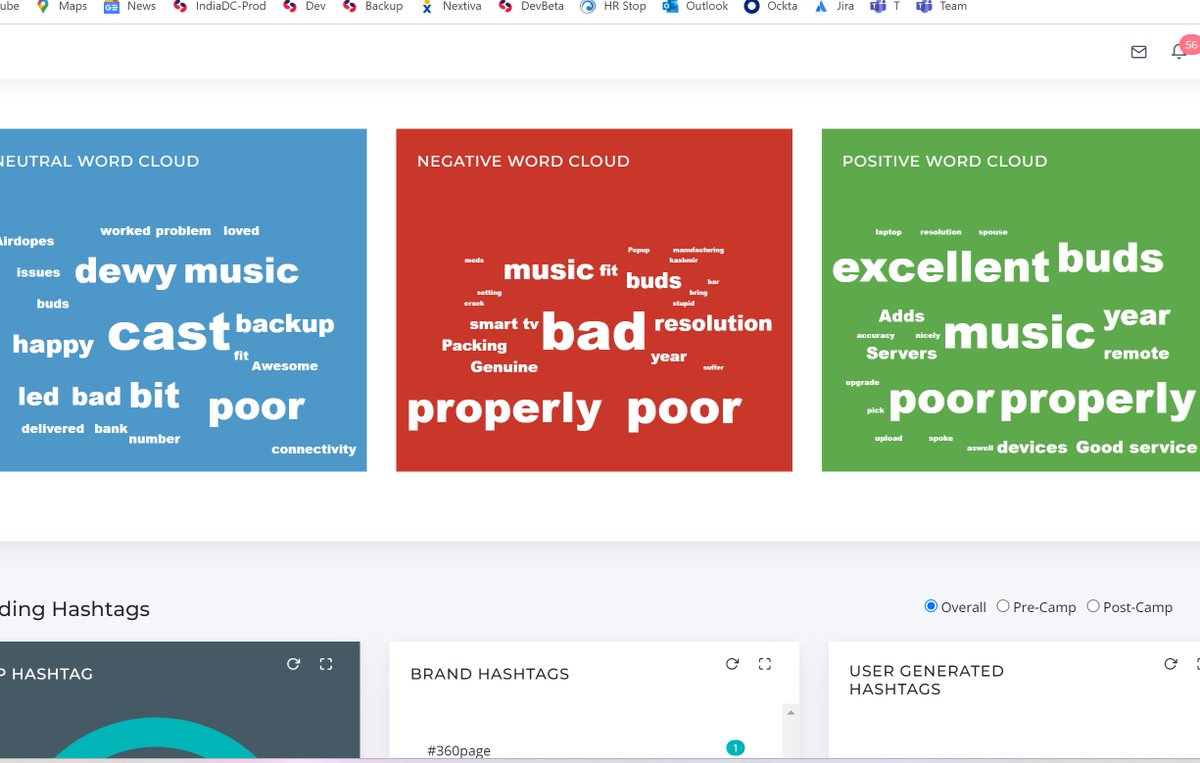
Task: Open IndiaDC-Prod bookmark
Action: point(219,6)
